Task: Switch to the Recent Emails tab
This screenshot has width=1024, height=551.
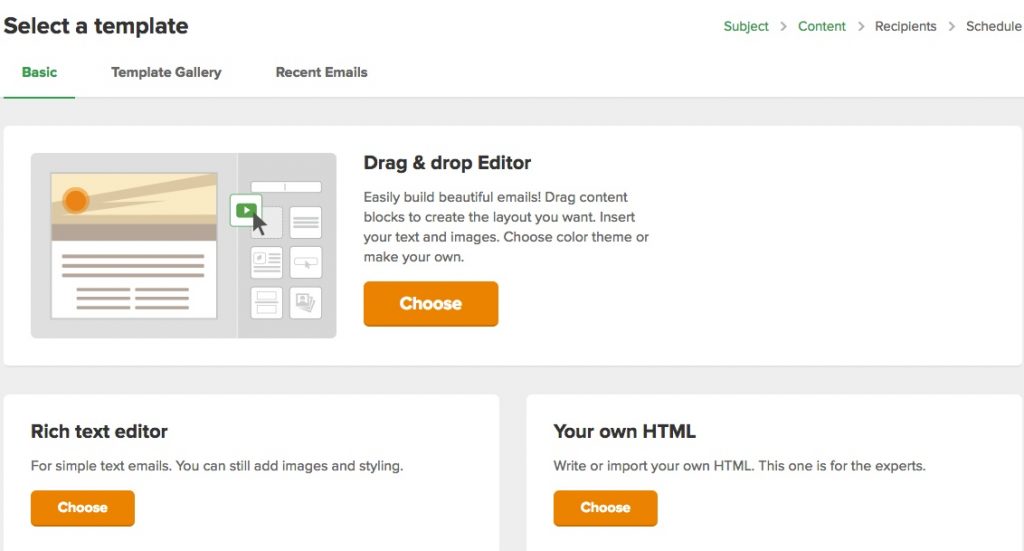Action: 321,72
